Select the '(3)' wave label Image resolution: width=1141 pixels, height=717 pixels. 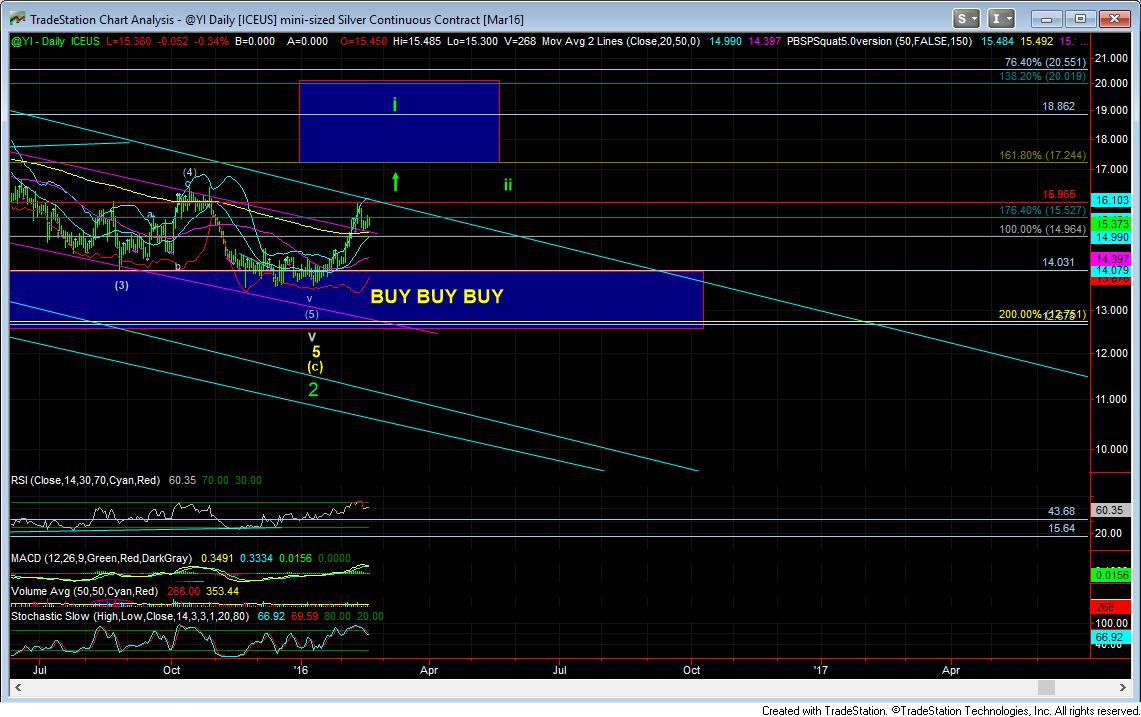[122, 285]
